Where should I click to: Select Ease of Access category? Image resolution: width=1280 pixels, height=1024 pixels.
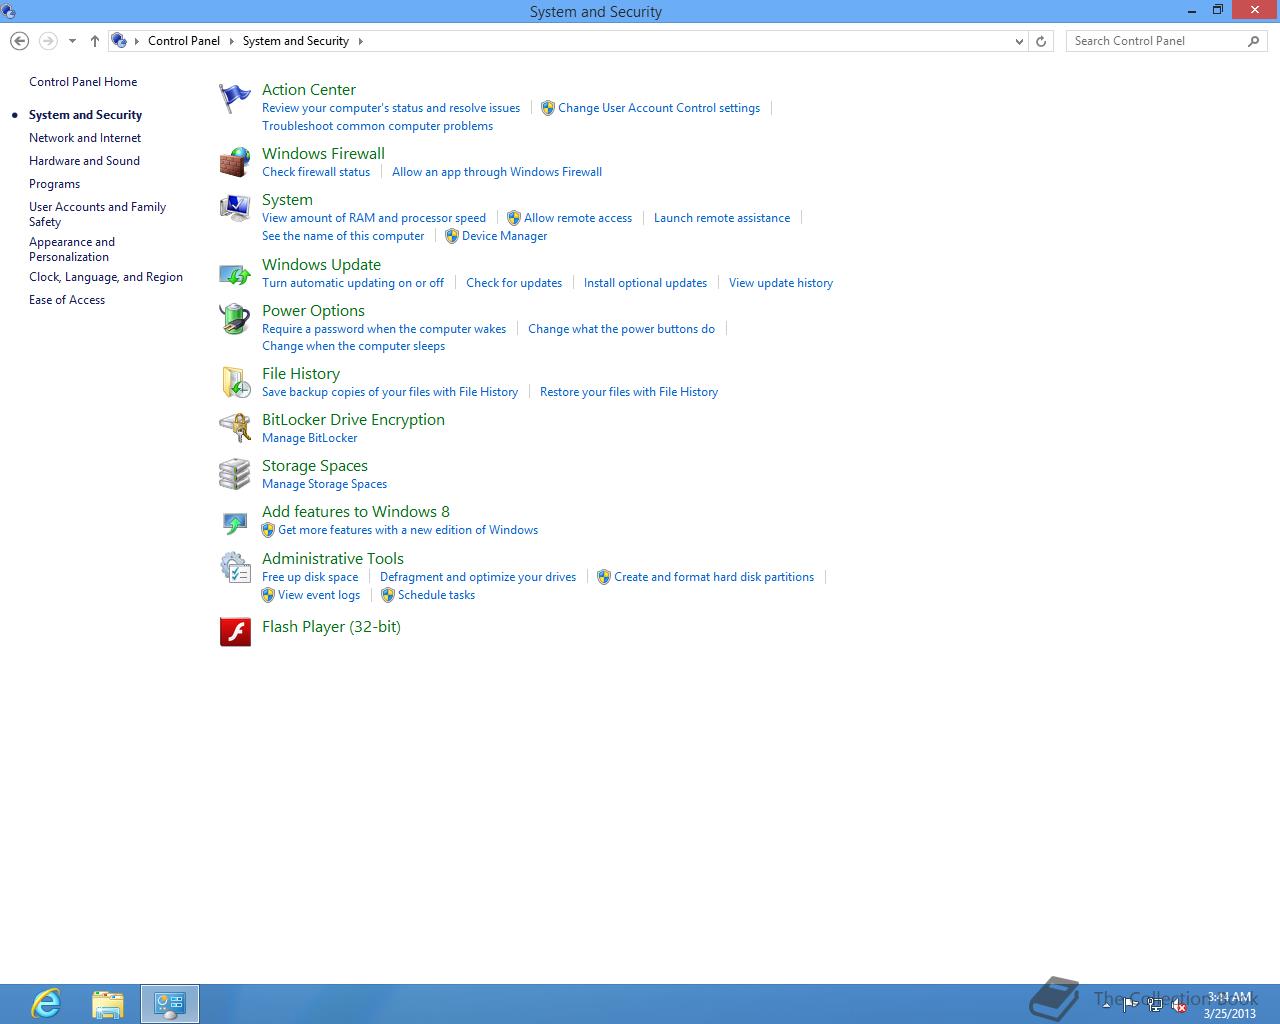67,300
